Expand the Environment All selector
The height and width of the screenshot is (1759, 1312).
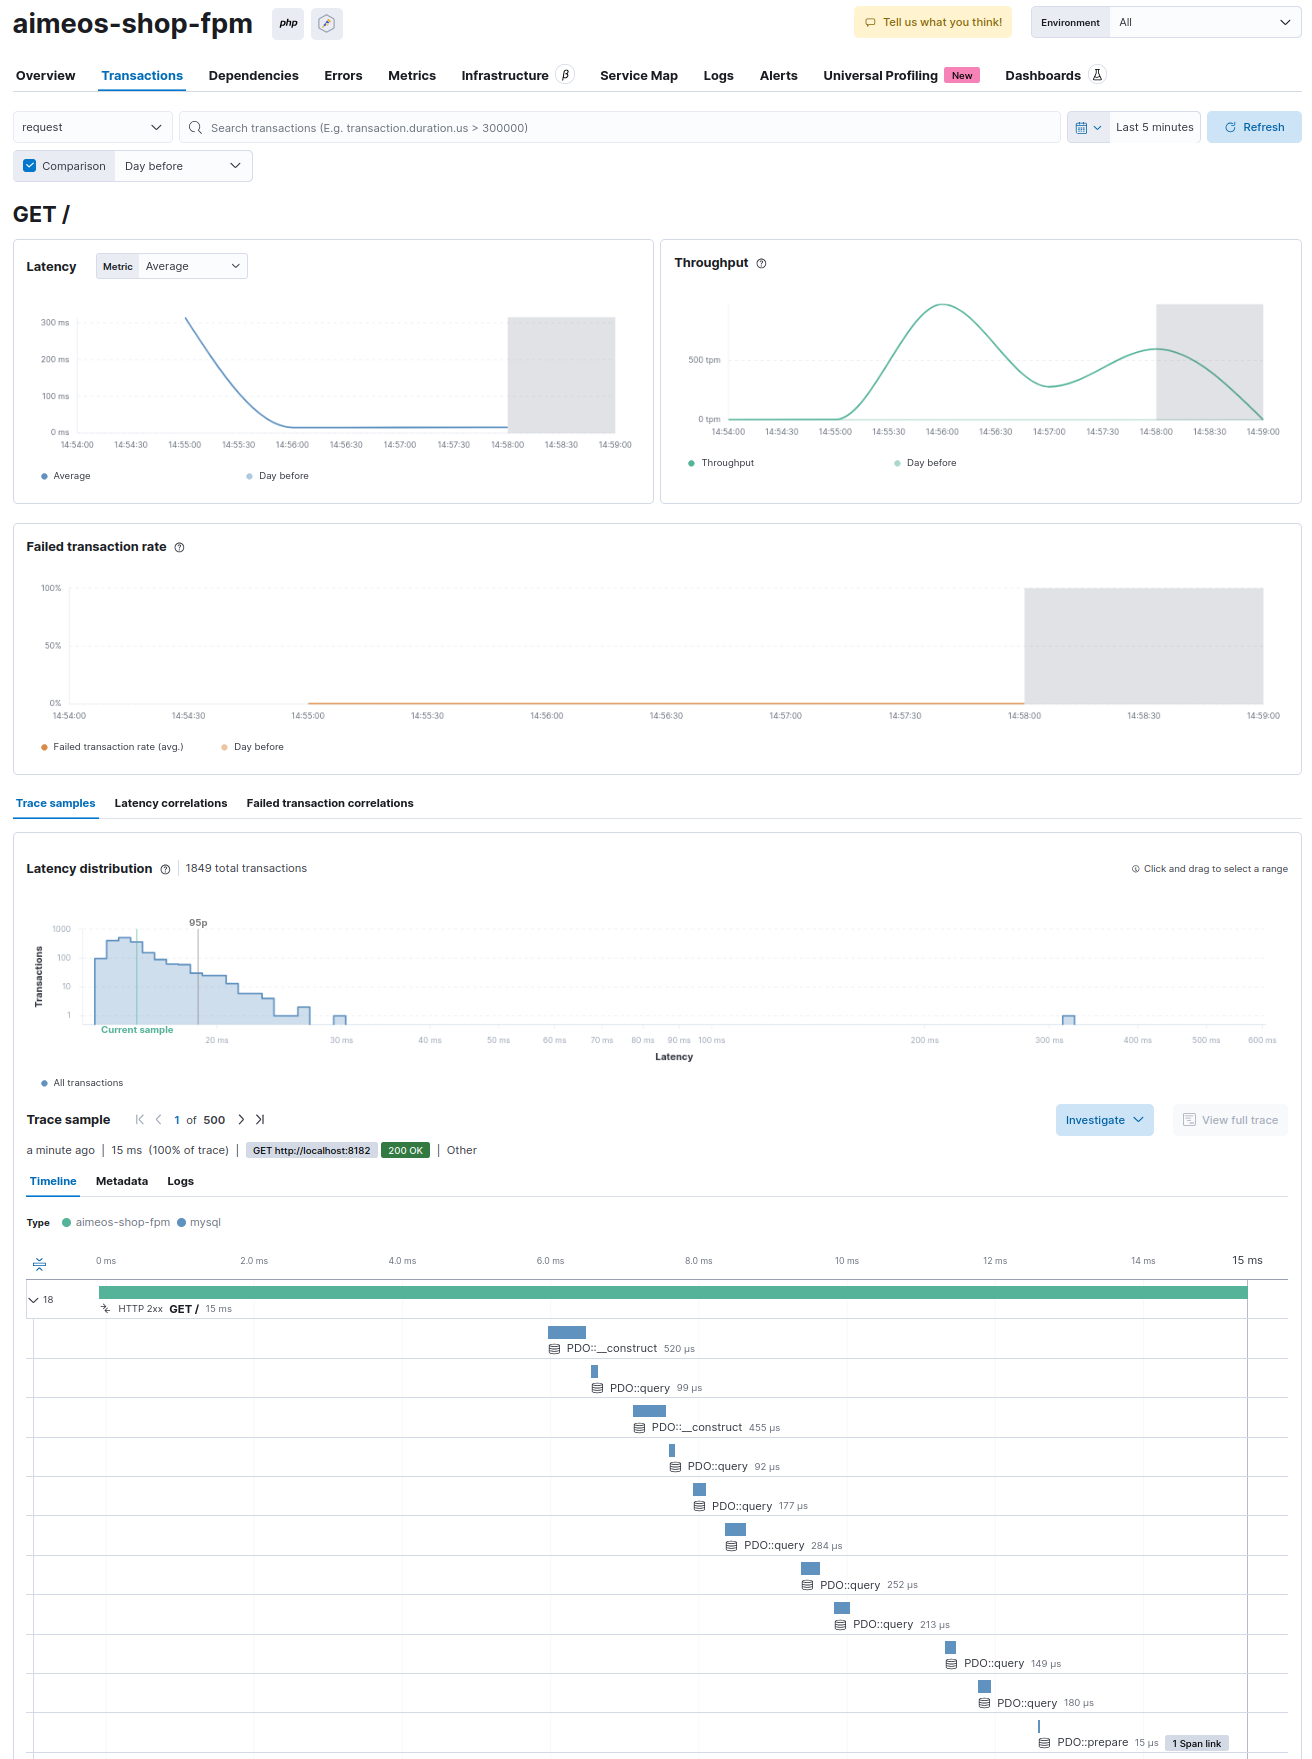(x=1203, y=22)
